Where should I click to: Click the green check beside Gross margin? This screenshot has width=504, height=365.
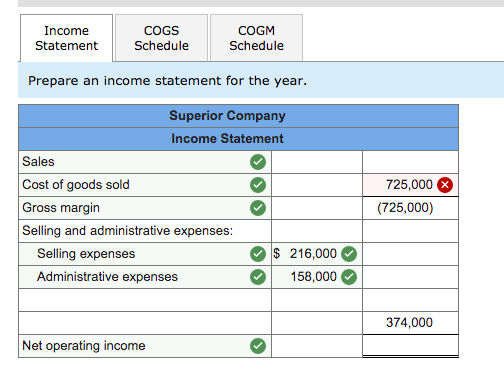(x=258, y=208)
